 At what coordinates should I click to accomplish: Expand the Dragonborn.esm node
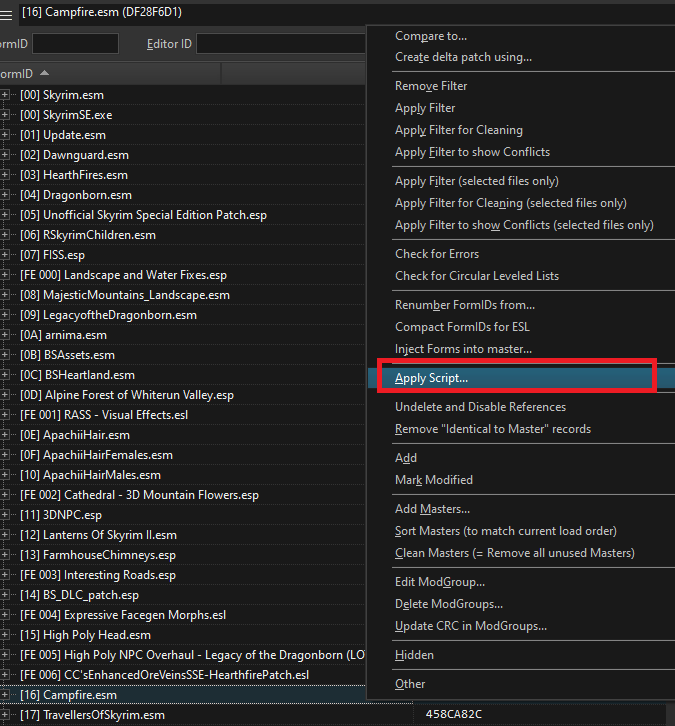point(4,195)
